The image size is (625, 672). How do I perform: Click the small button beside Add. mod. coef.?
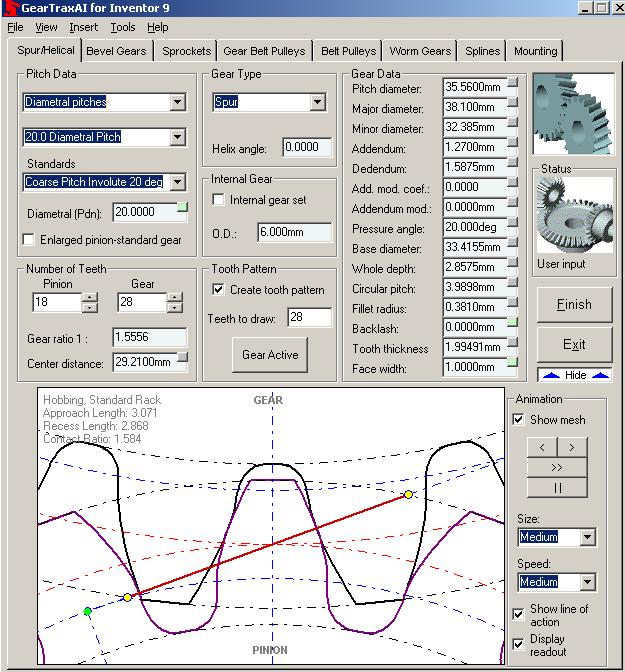point(512,182)
